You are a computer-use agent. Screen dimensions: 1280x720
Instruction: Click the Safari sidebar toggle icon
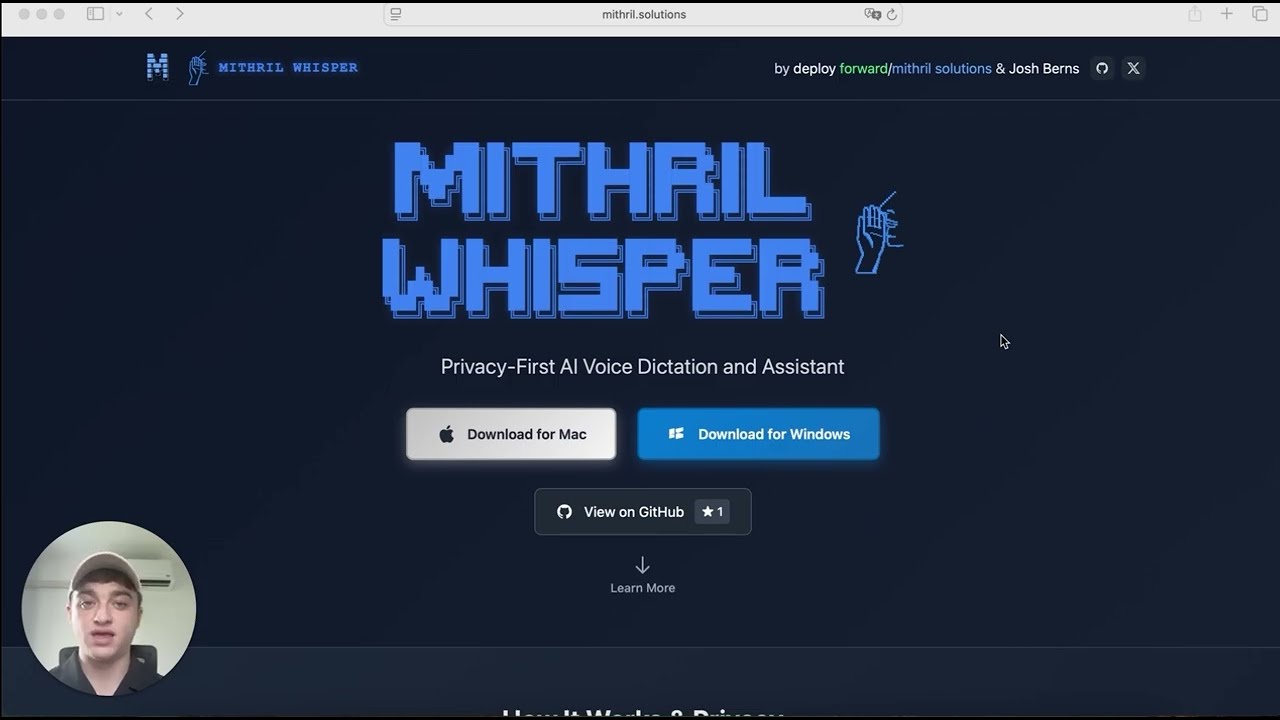pyautogui.click(x=95, y=14)
